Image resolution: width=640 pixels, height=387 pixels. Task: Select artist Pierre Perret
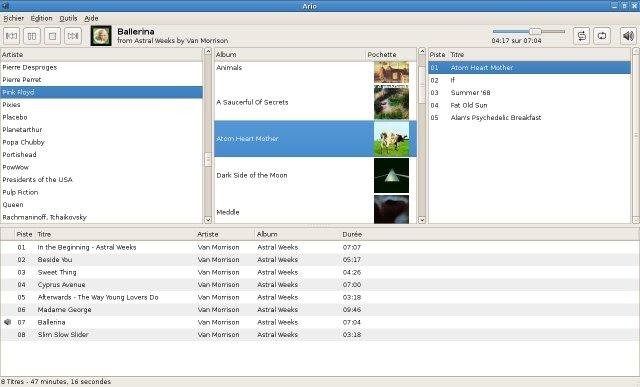coord(101,80)
